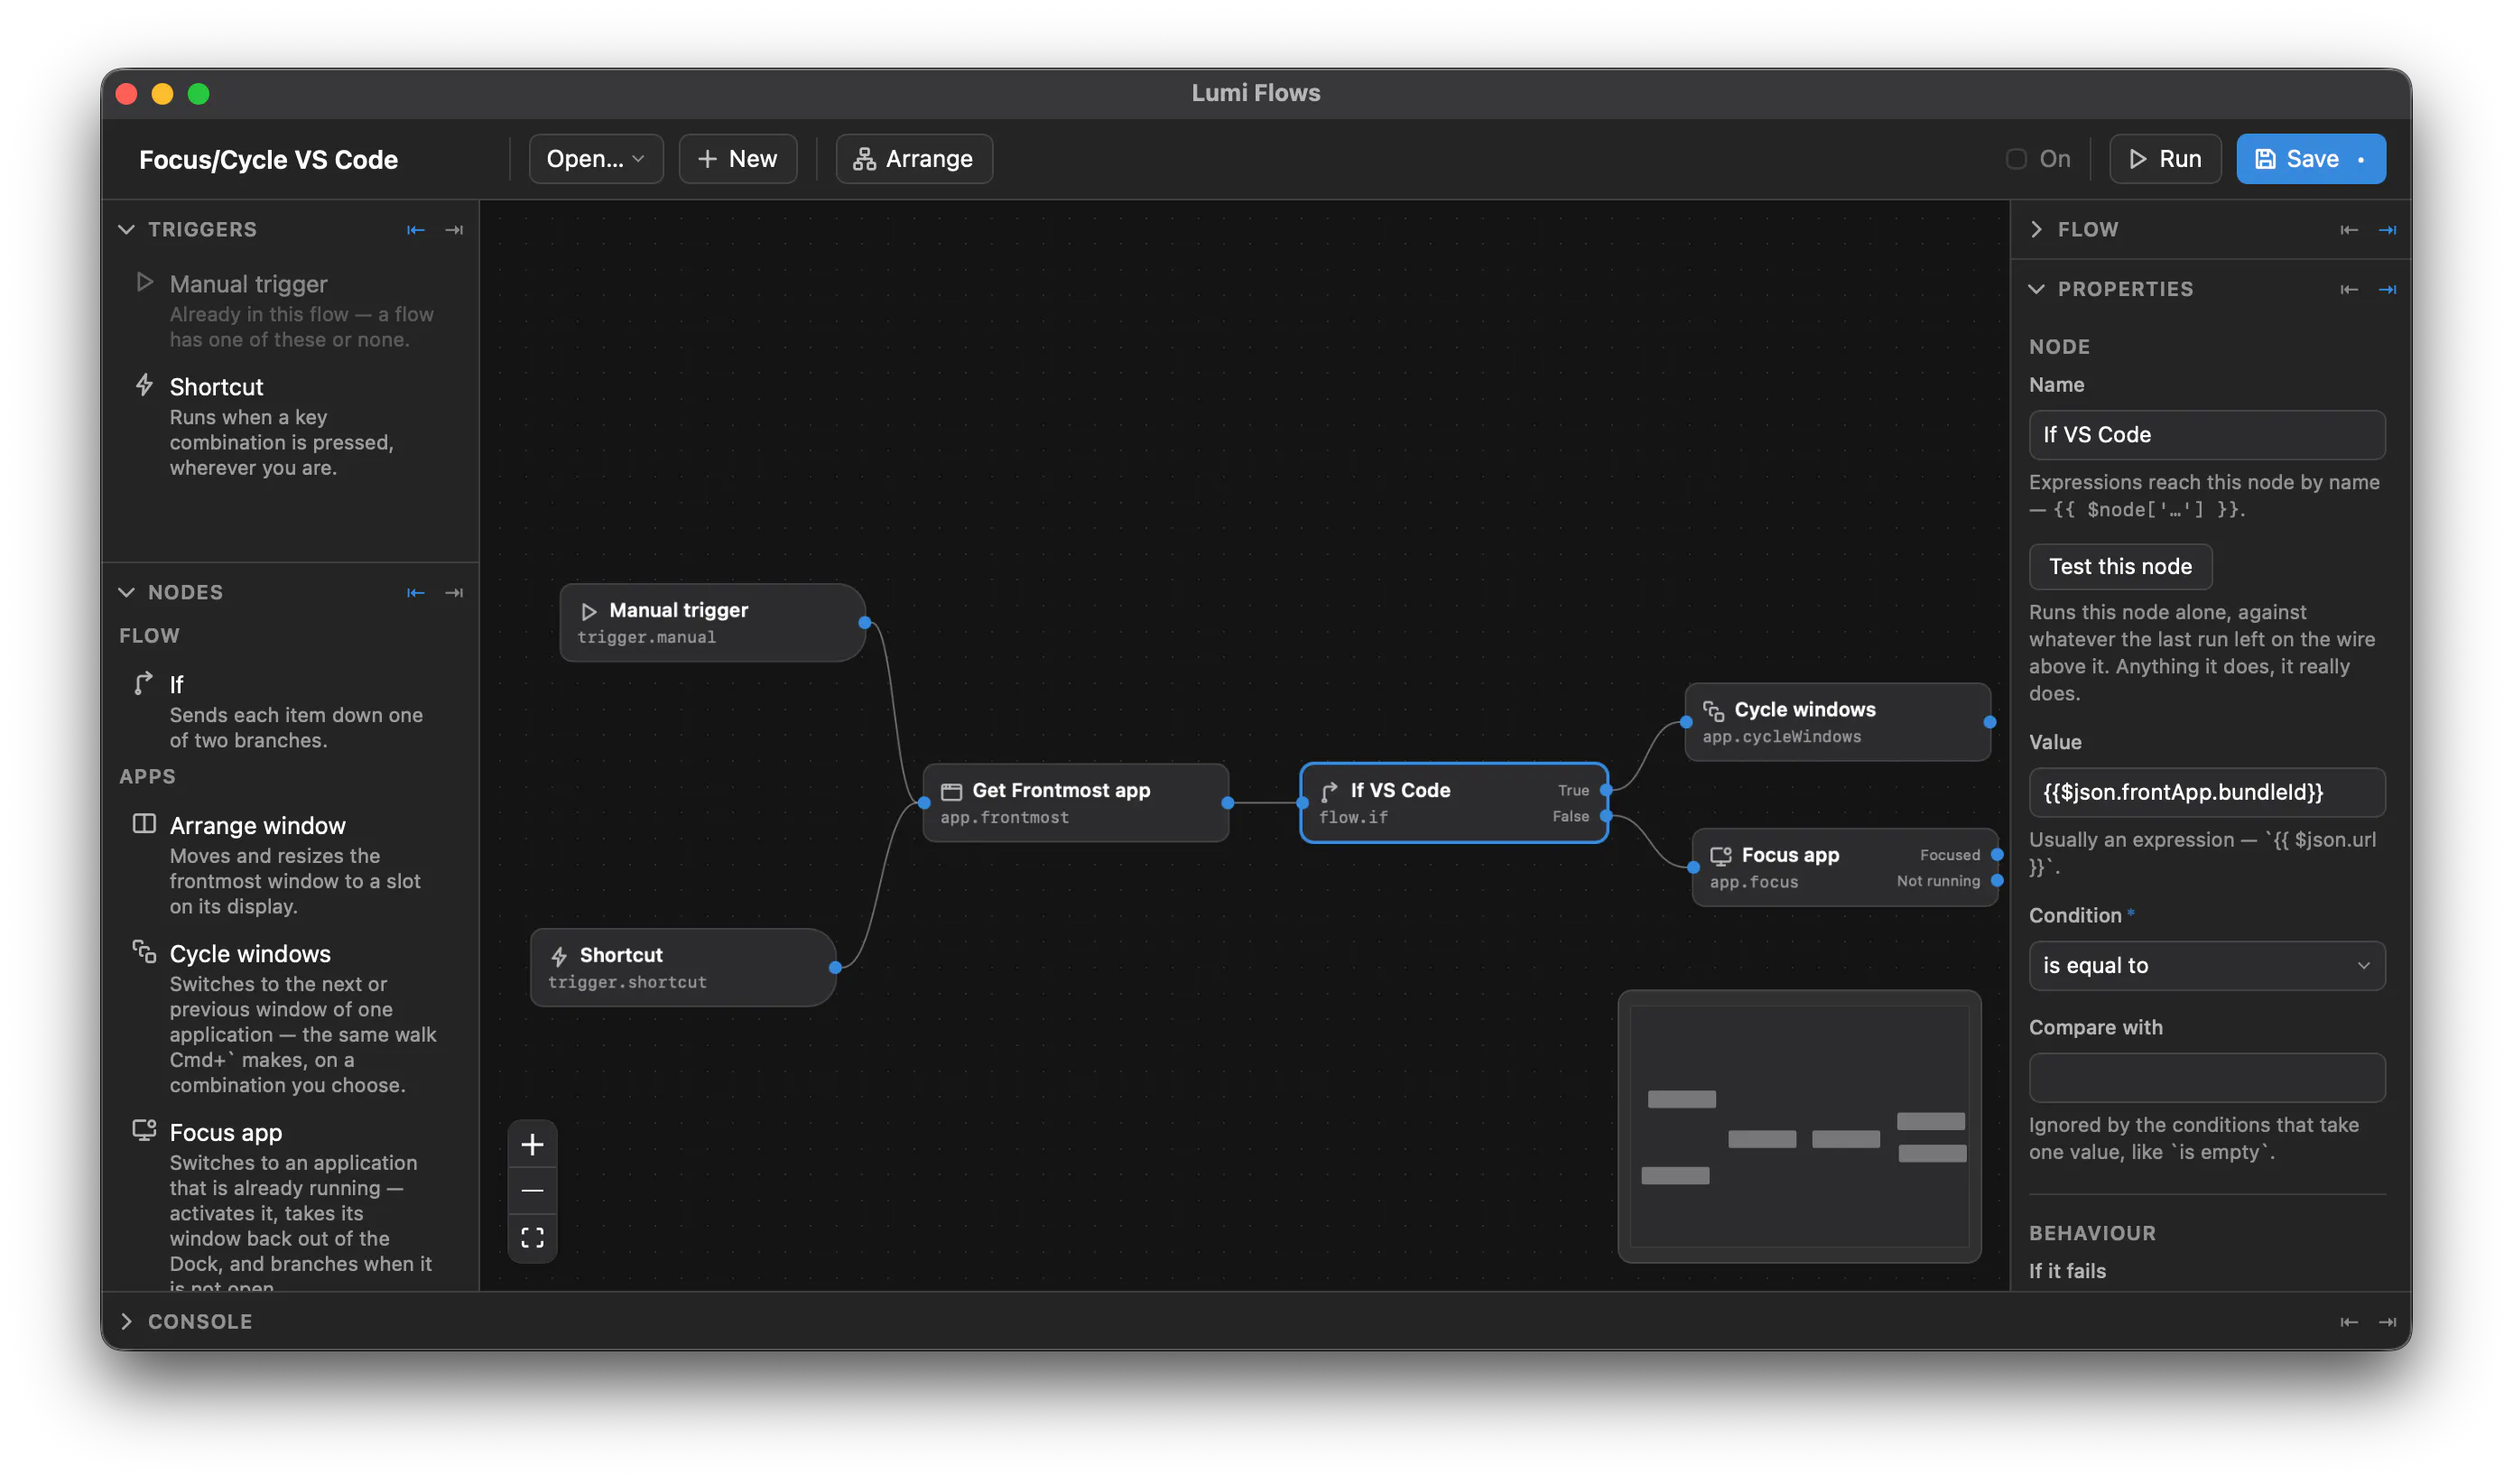Open the Open... flow dropdown
The image size is (2513, 1484).
[x=596, y=159]
